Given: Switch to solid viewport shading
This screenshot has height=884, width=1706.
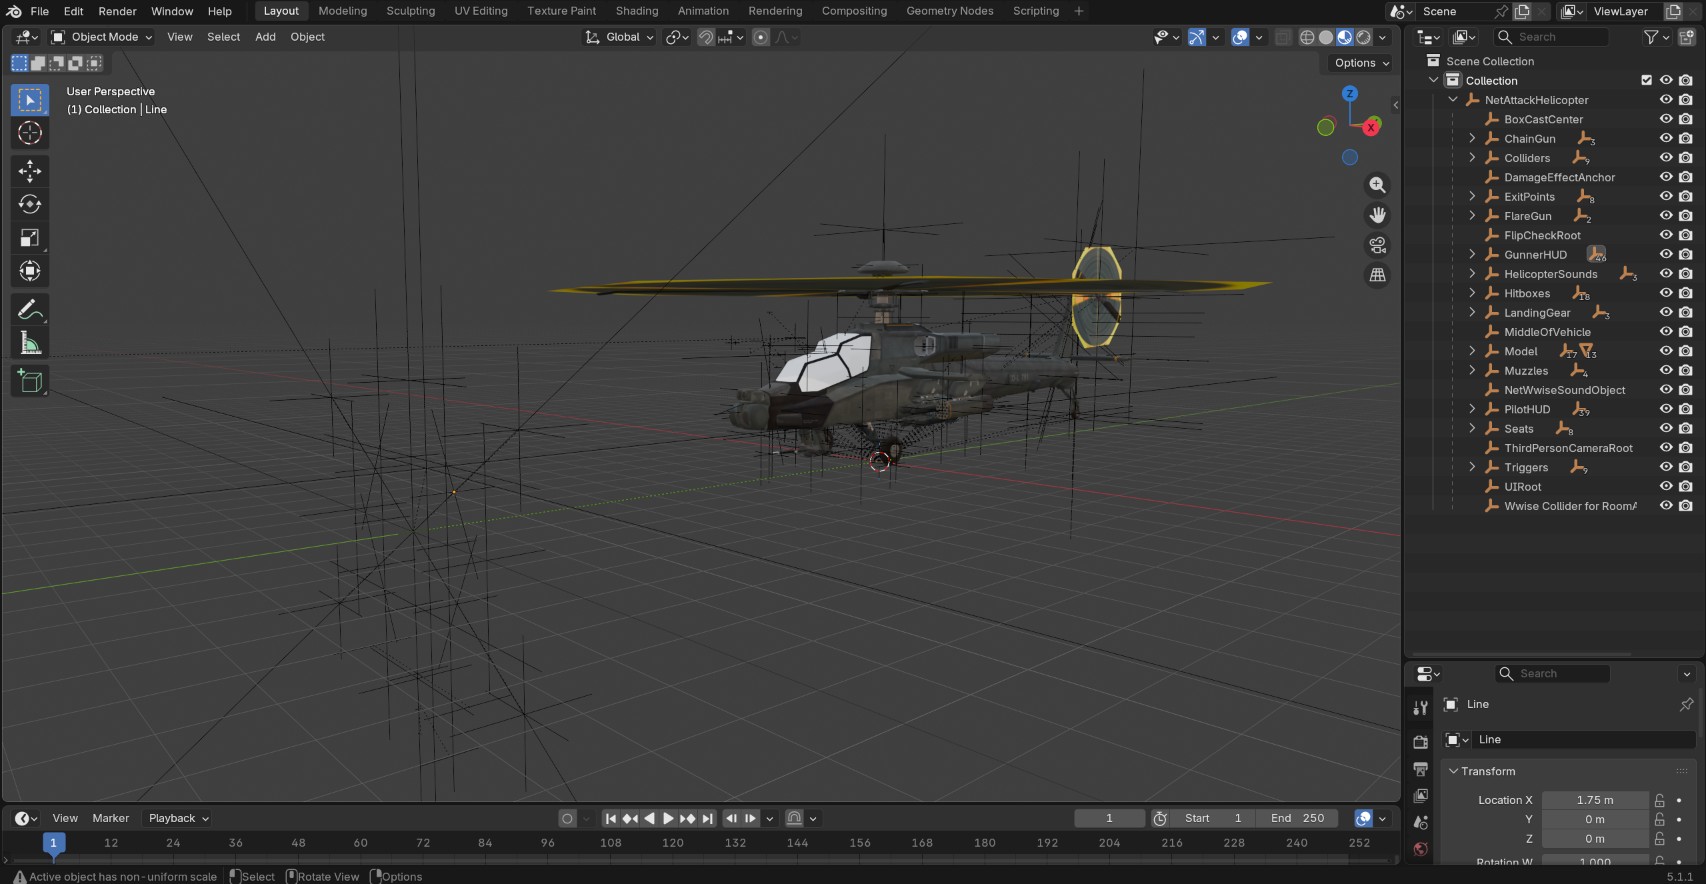Looking at the screenshot, I should tap(1326, 37).
